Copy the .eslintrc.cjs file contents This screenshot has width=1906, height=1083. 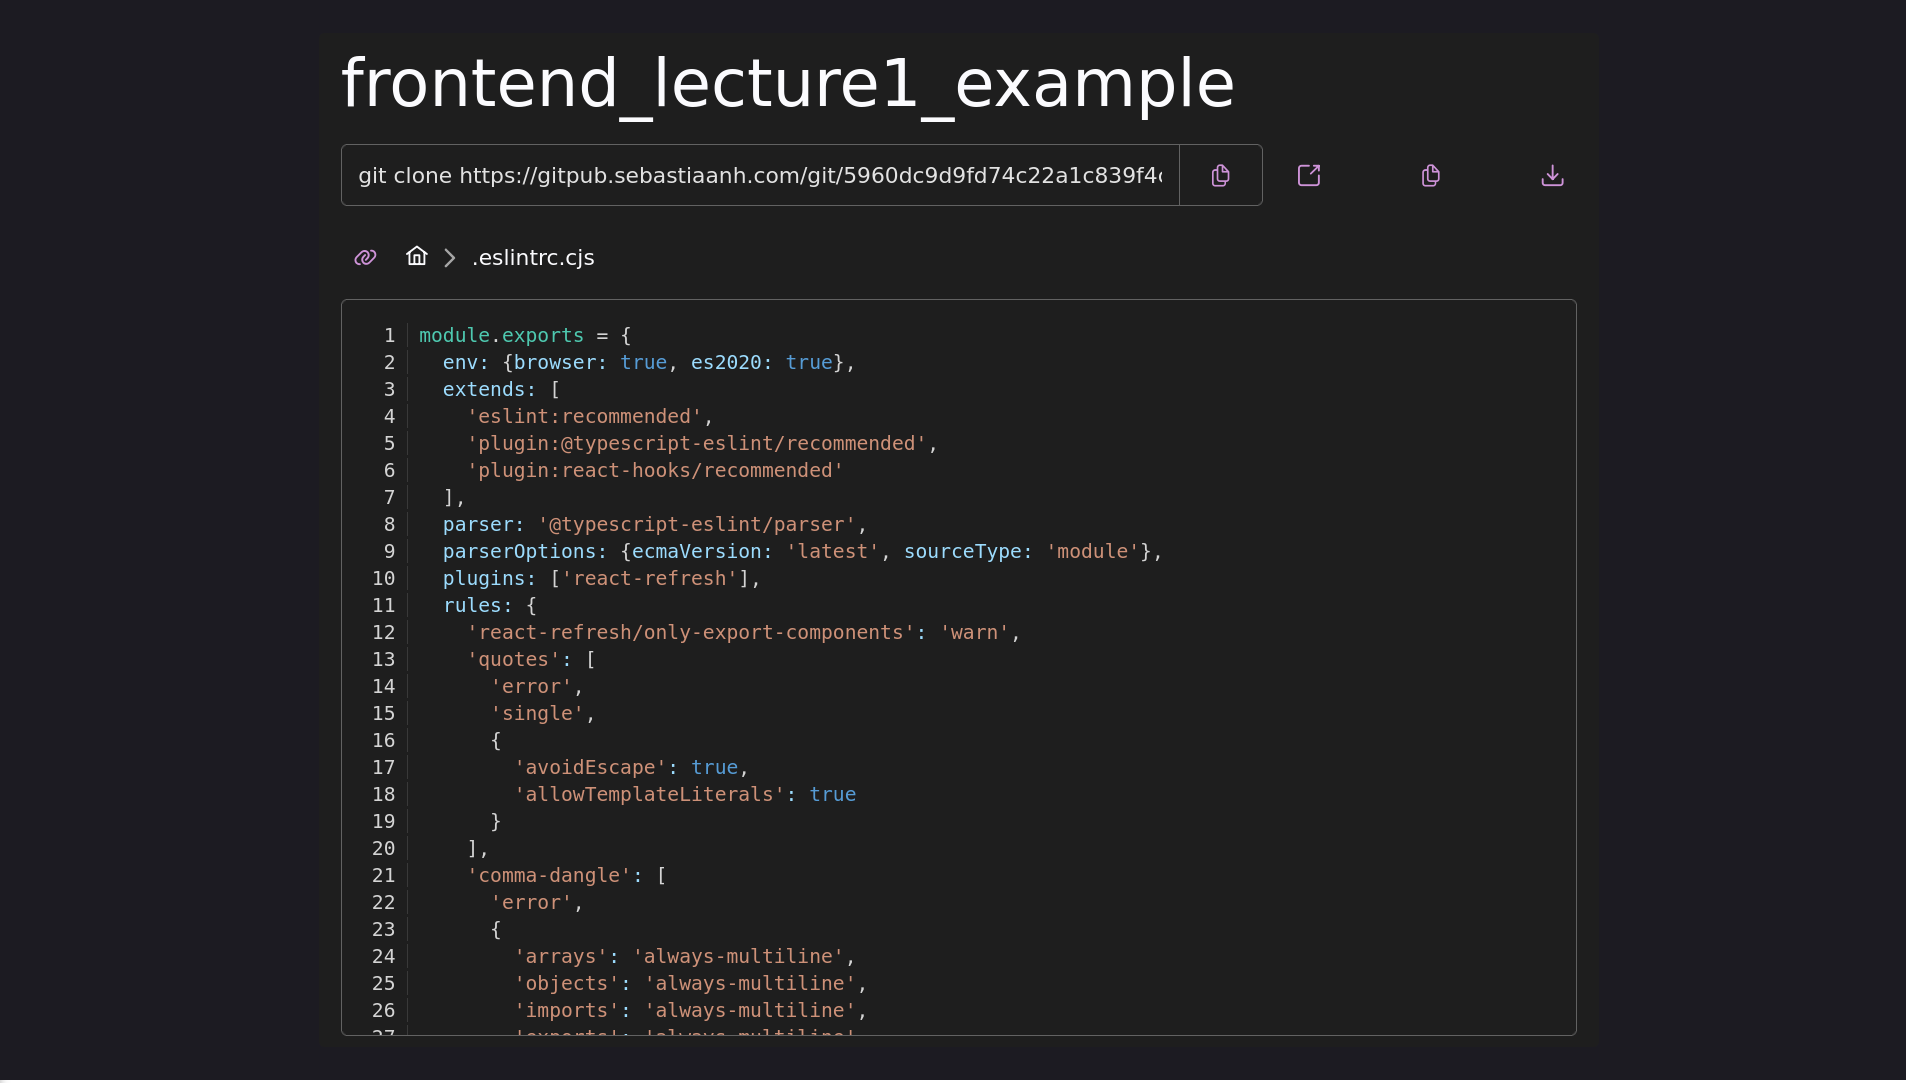coord(1430,175)
